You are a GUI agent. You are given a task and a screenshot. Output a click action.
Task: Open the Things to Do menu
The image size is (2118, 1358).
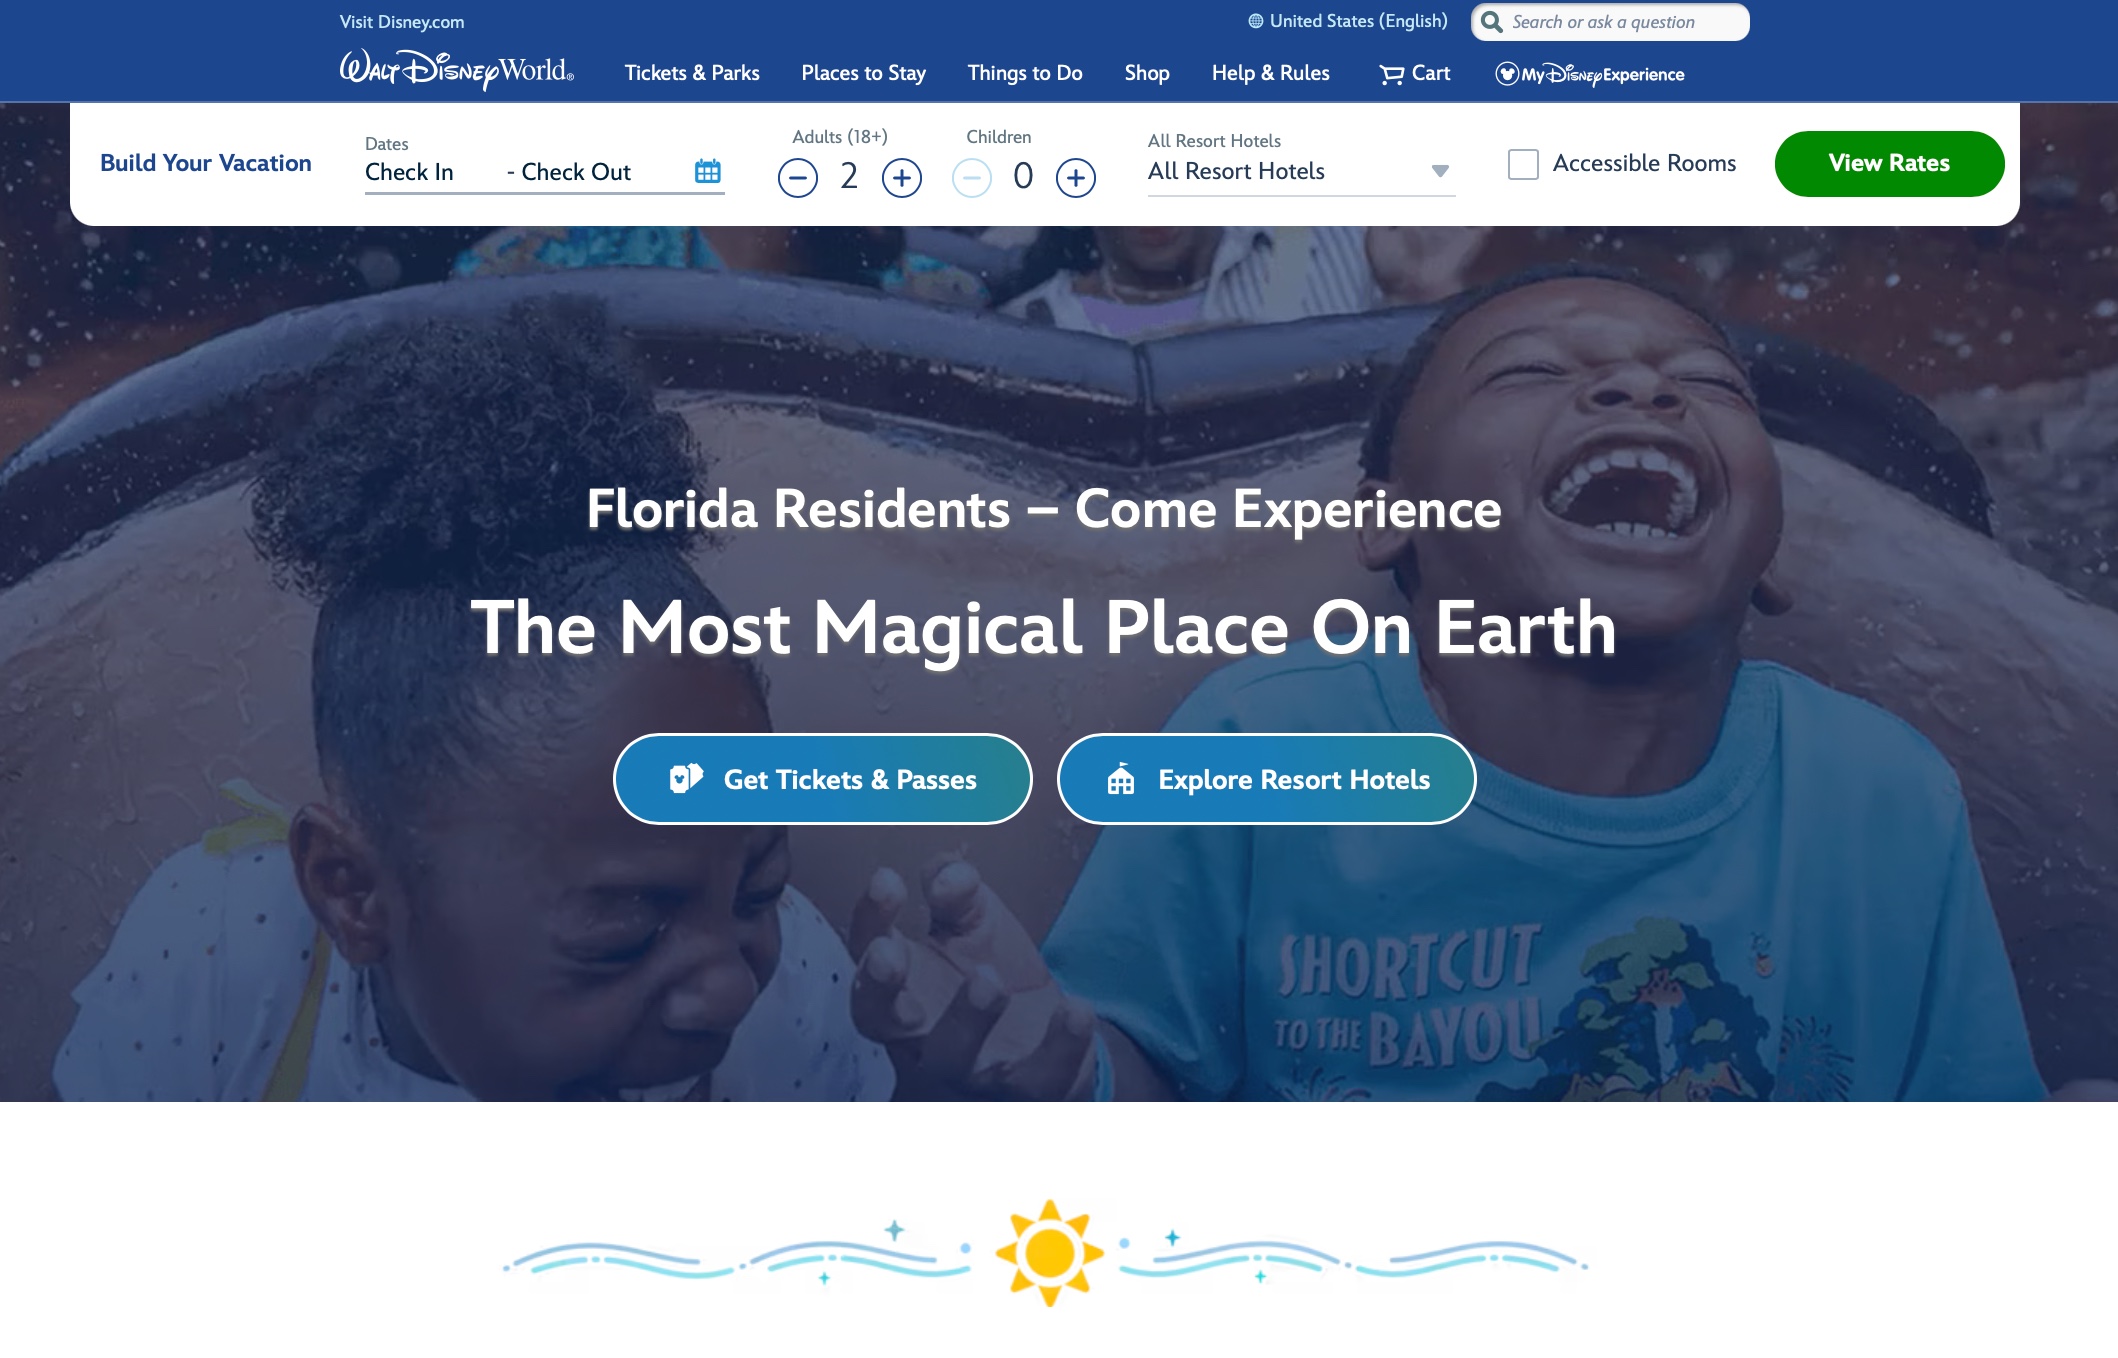[1025, 73]
